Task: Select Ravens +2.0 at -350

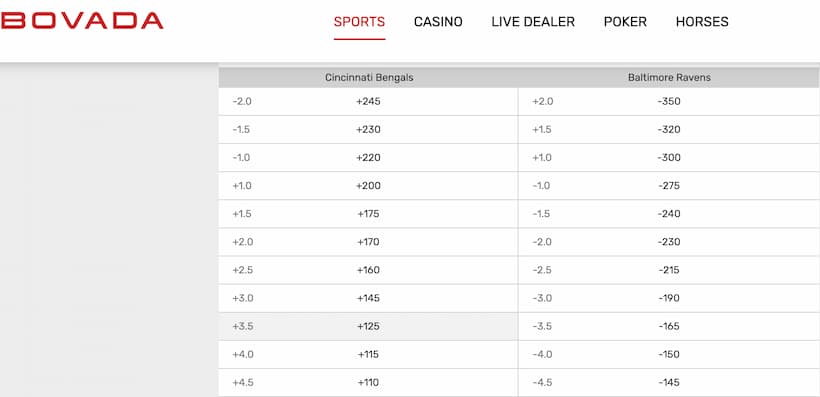Action: (x=669, y=101)
